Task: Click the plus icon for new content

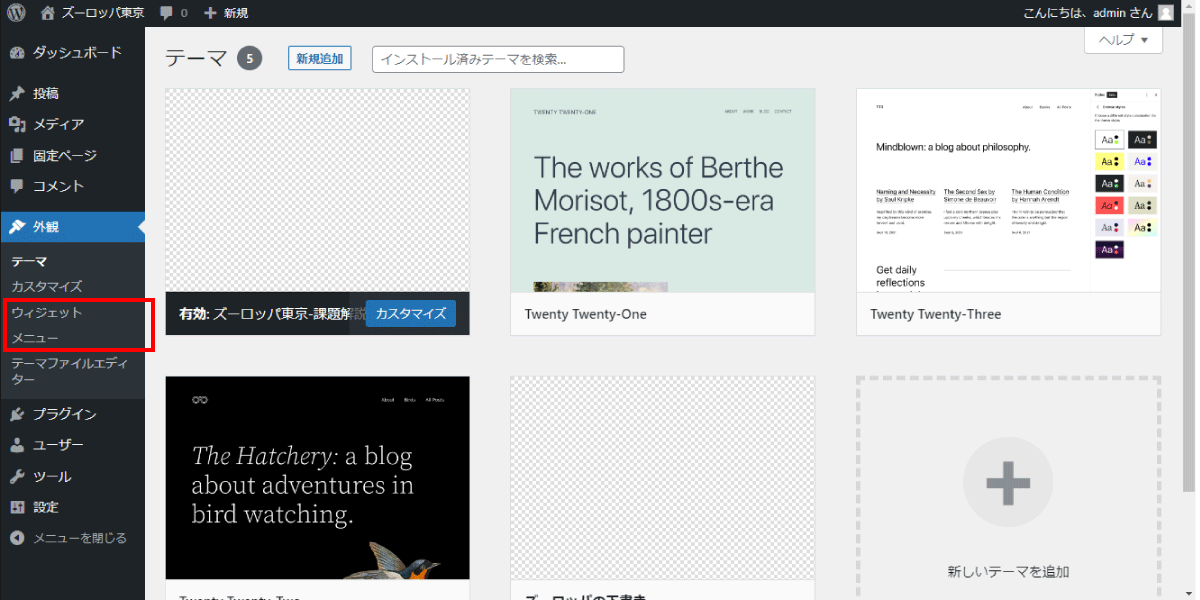Action: 210,13
